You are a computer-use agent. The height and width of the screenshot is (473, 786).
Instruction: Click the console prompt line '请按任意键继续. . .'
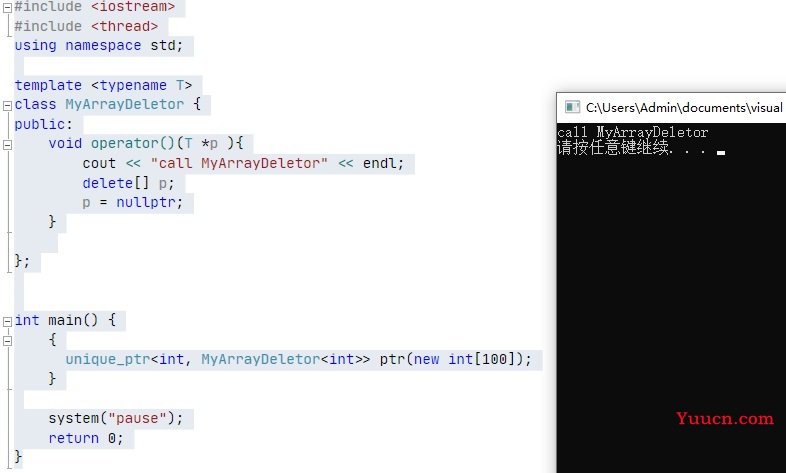pyautogui.click(x=632, y=148)
